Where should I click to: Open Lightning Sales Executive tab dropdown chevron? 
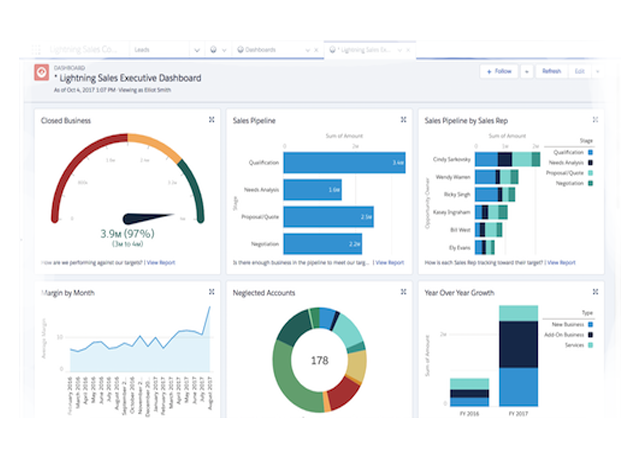(400, 50)
